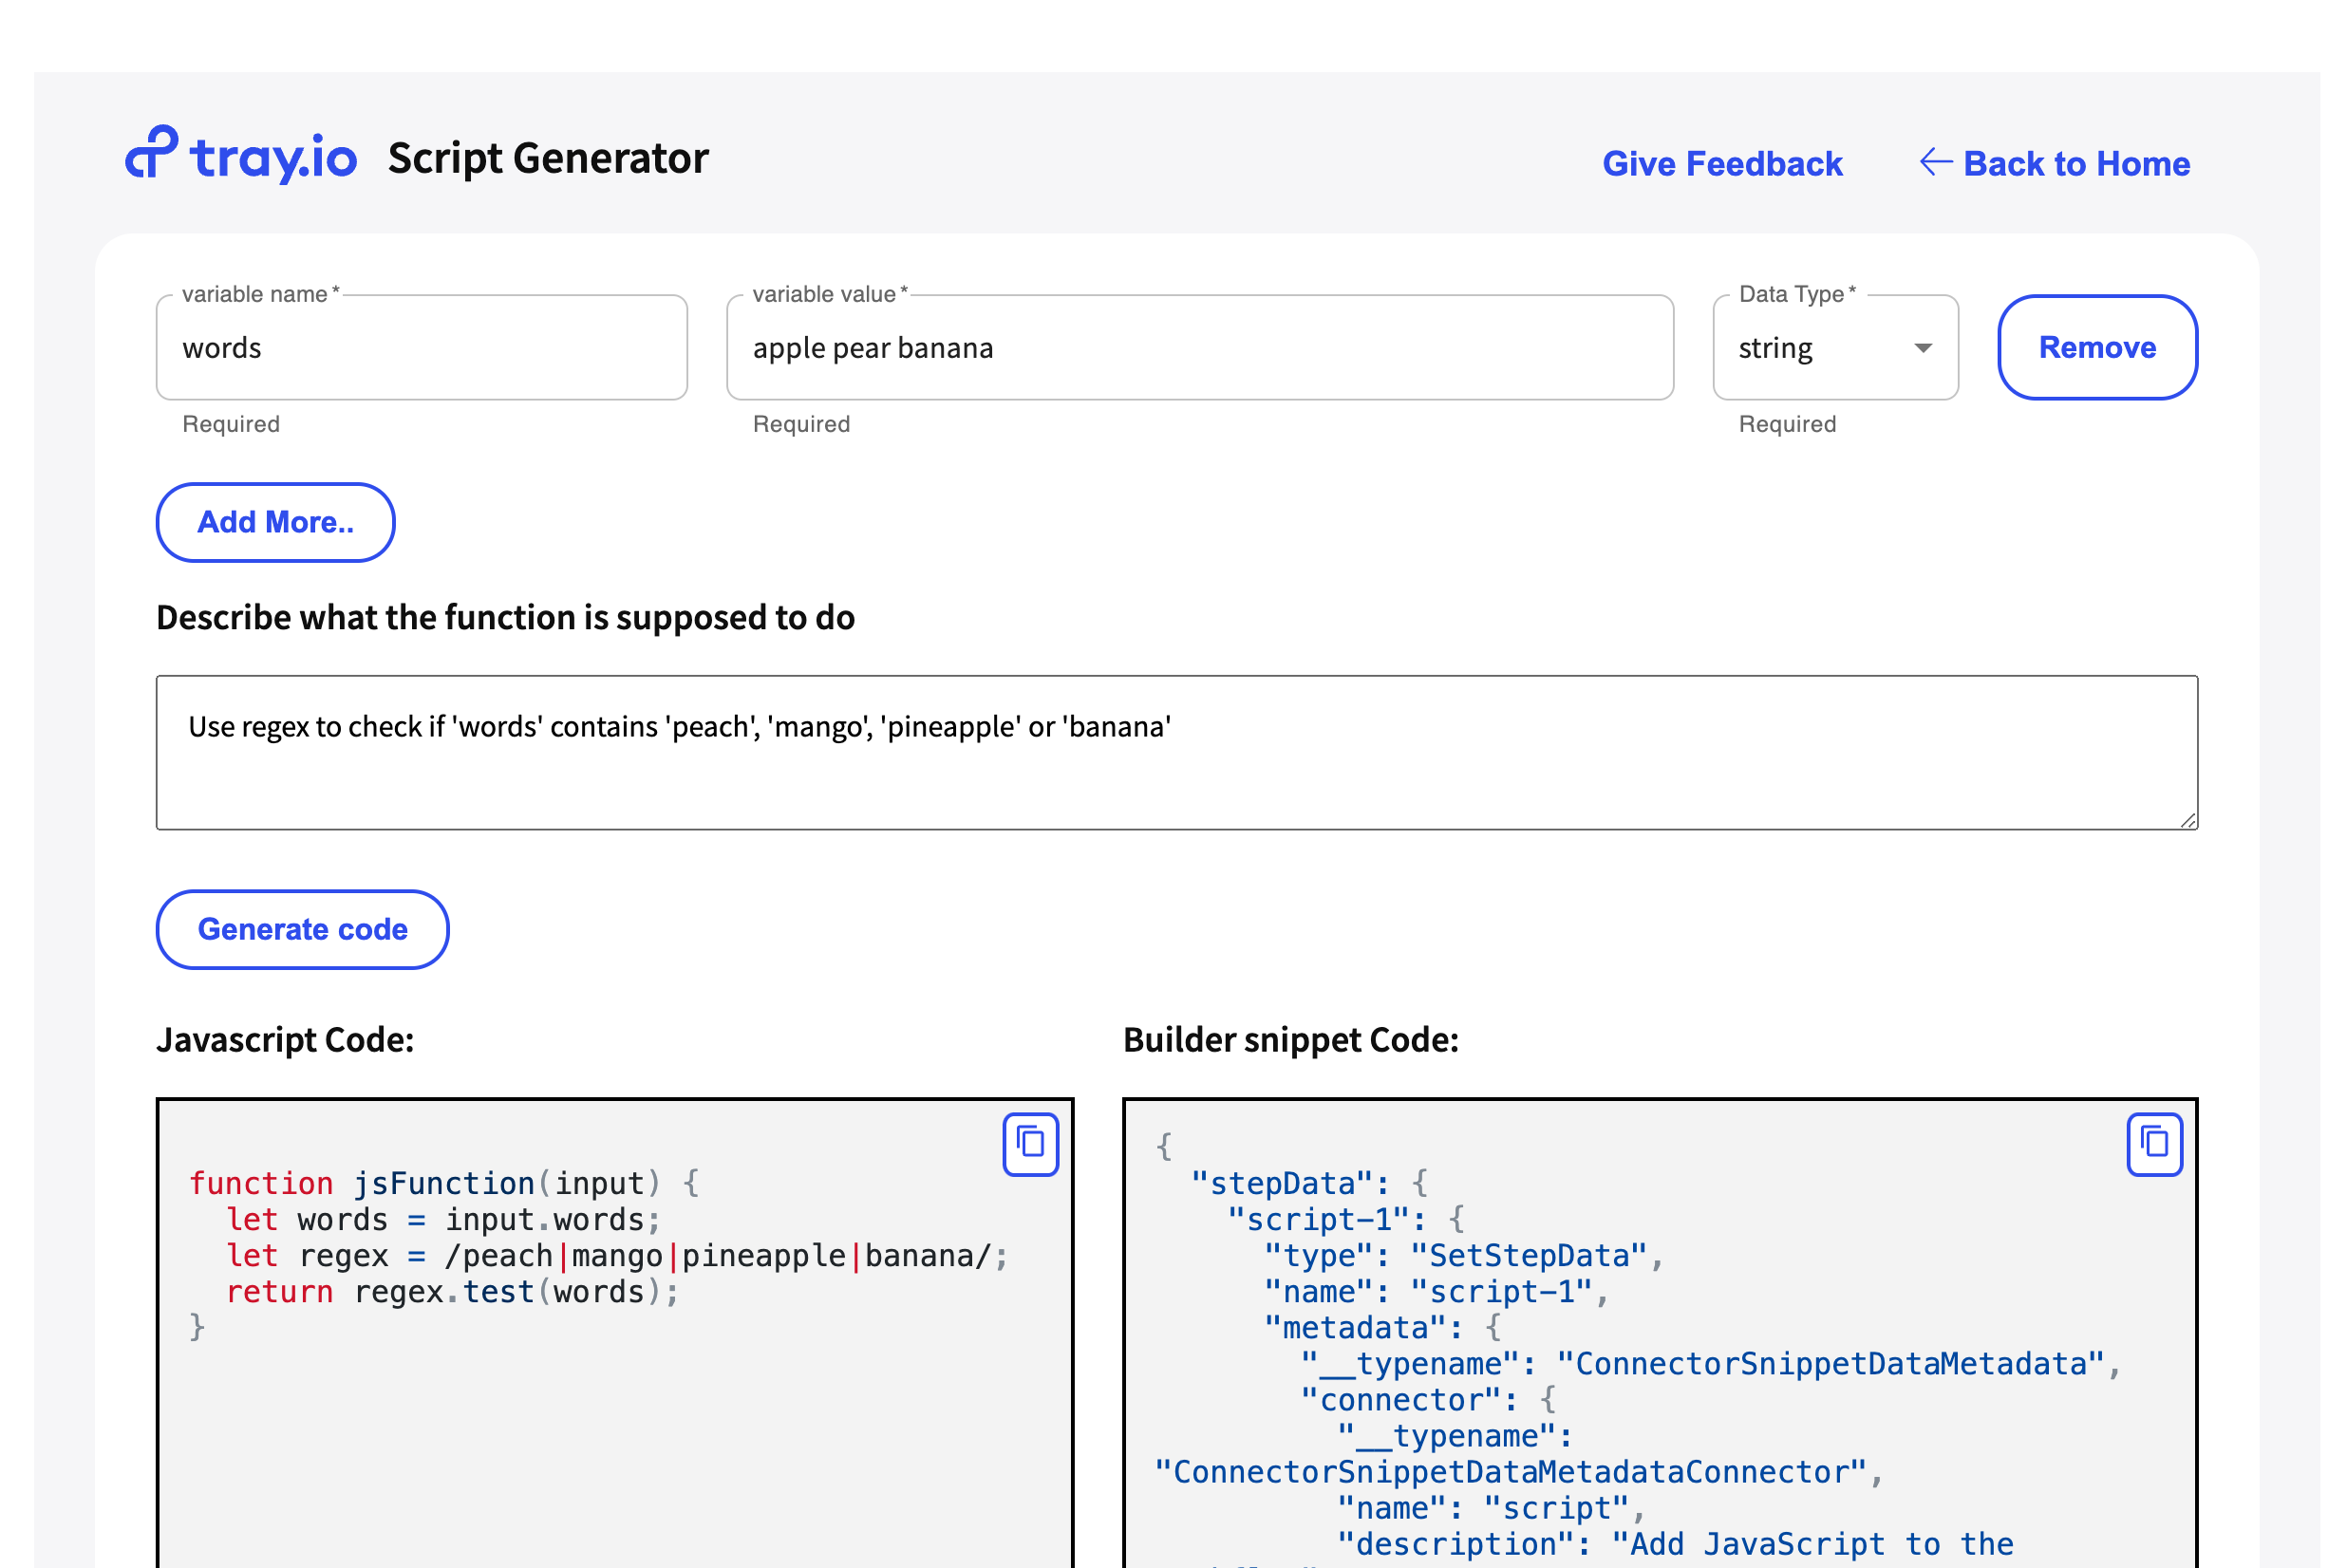Select the variable value field with apple pear banana

point(1199,348)
